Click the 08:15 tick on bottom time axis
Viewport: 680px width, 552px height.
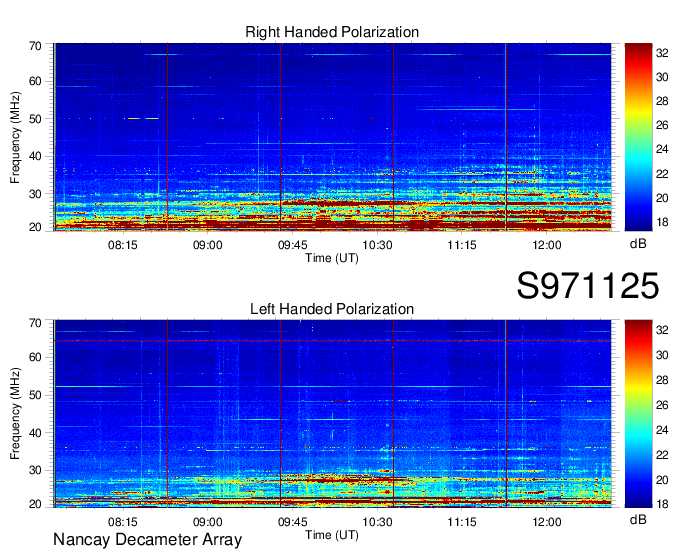123,522
